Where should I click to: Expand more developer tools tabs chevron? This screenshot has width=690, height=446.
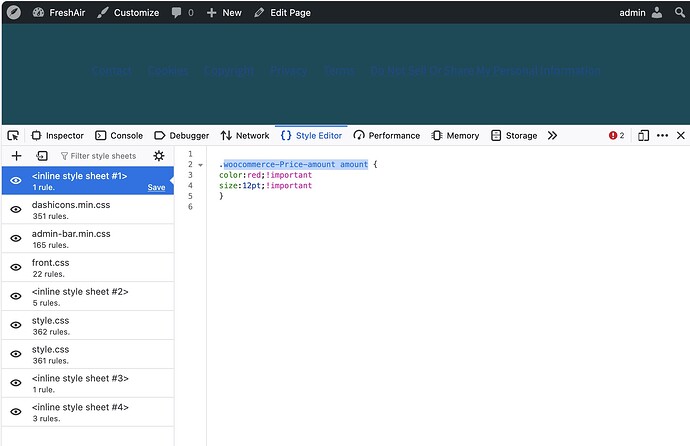(552, 135)
